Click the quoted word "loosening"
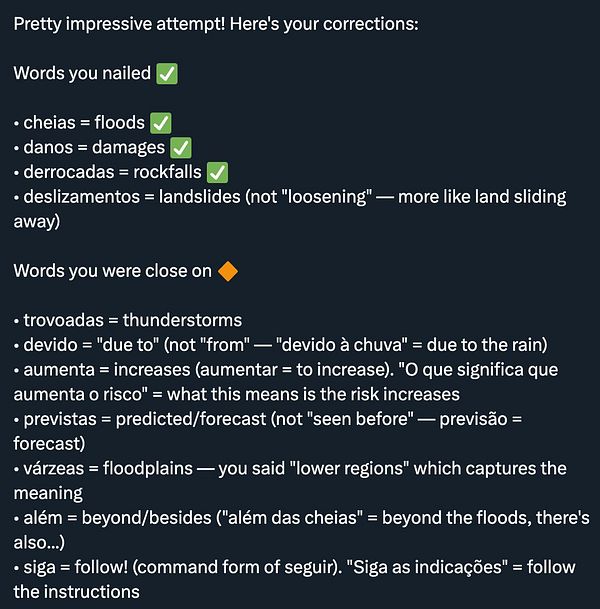 click(x=326, y=197)
